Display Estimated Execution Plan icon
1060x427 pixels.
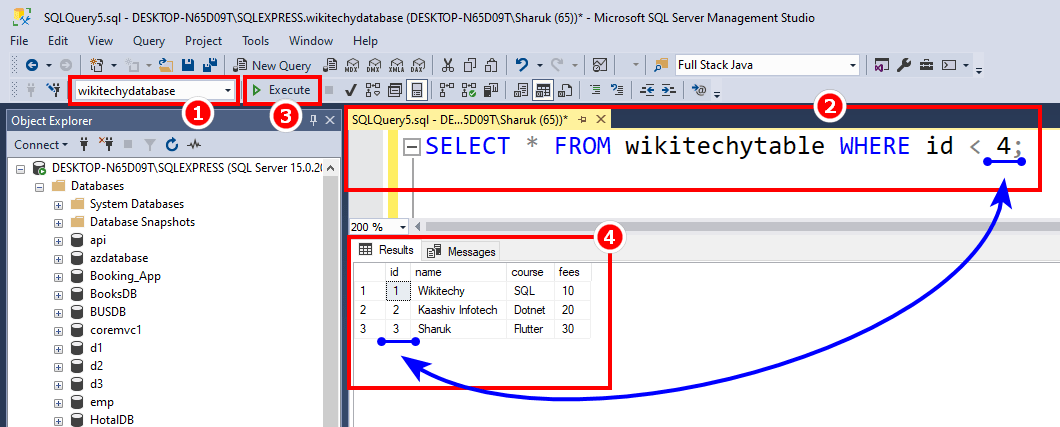coord(372,90)
